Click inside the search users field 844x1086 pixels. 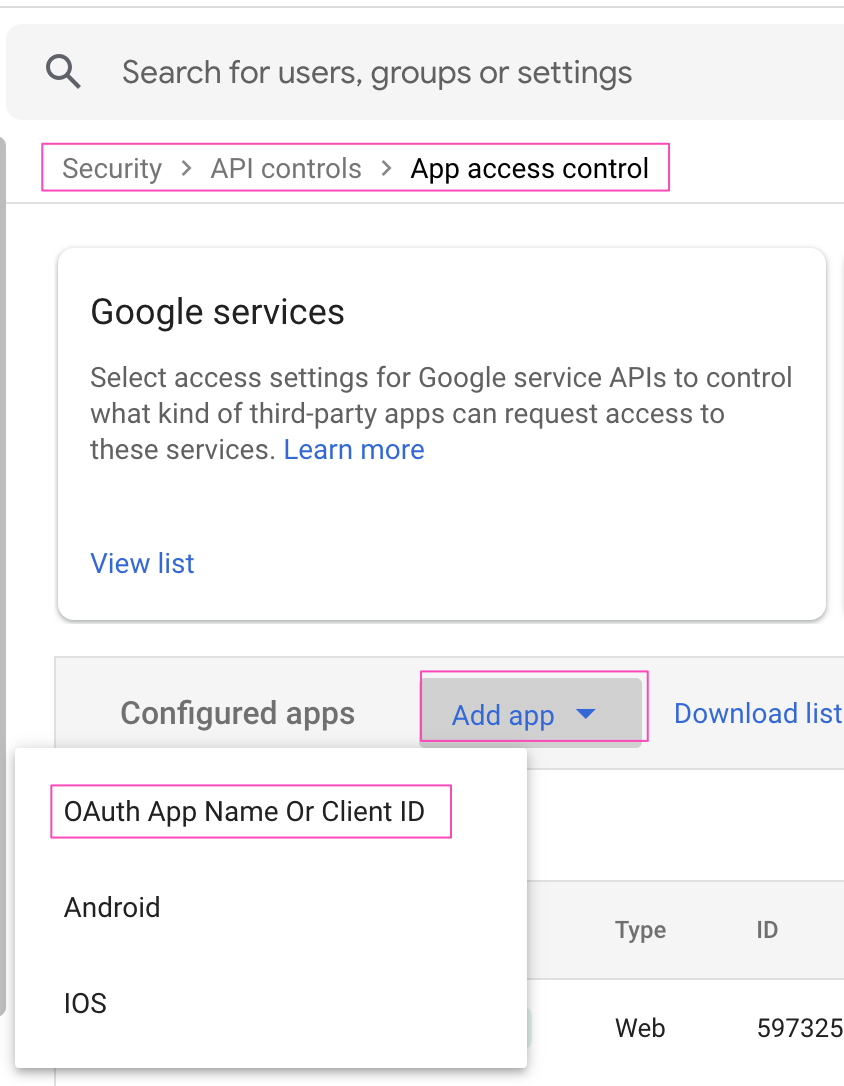[376, 71]
